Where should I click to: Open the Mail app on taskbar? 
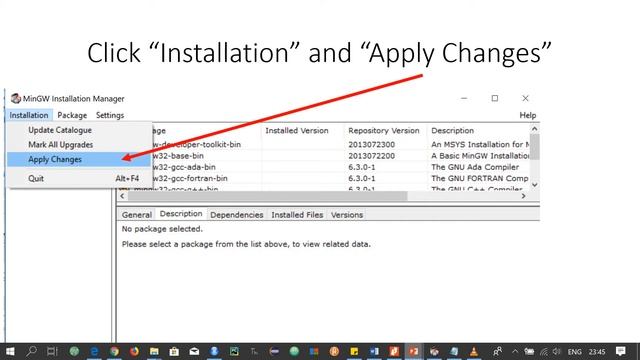click(194, 351)
